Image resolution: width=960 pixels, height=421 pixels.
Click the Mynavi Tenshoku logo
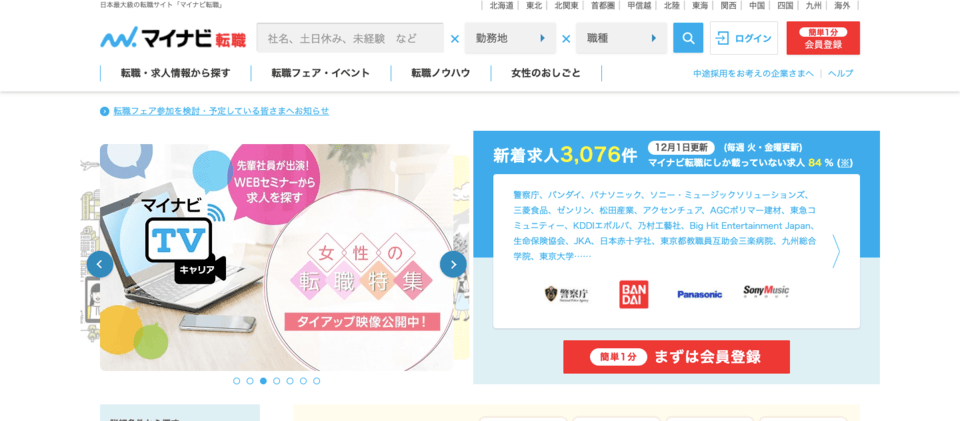(173, 38)
